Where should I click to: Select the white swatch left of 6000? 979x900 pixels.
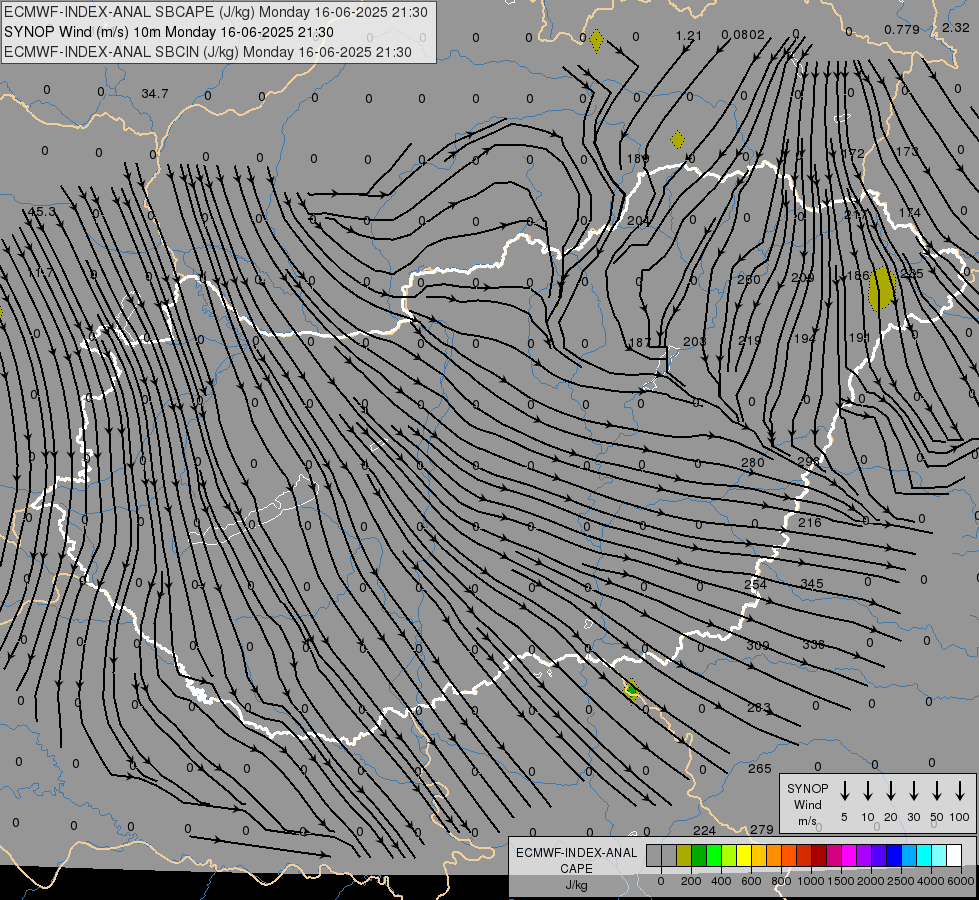pos(954,856)
